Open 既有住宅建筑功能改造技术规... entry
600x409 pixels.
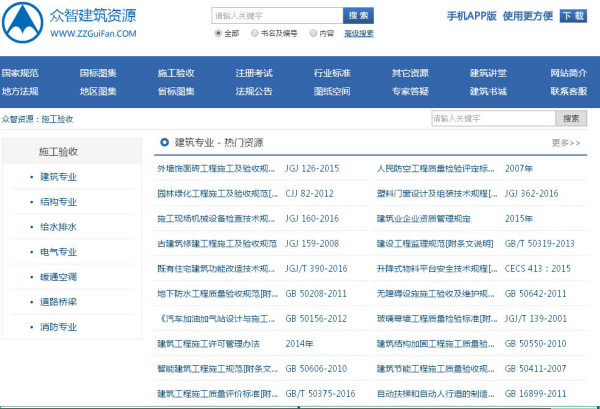coord(216,269)
